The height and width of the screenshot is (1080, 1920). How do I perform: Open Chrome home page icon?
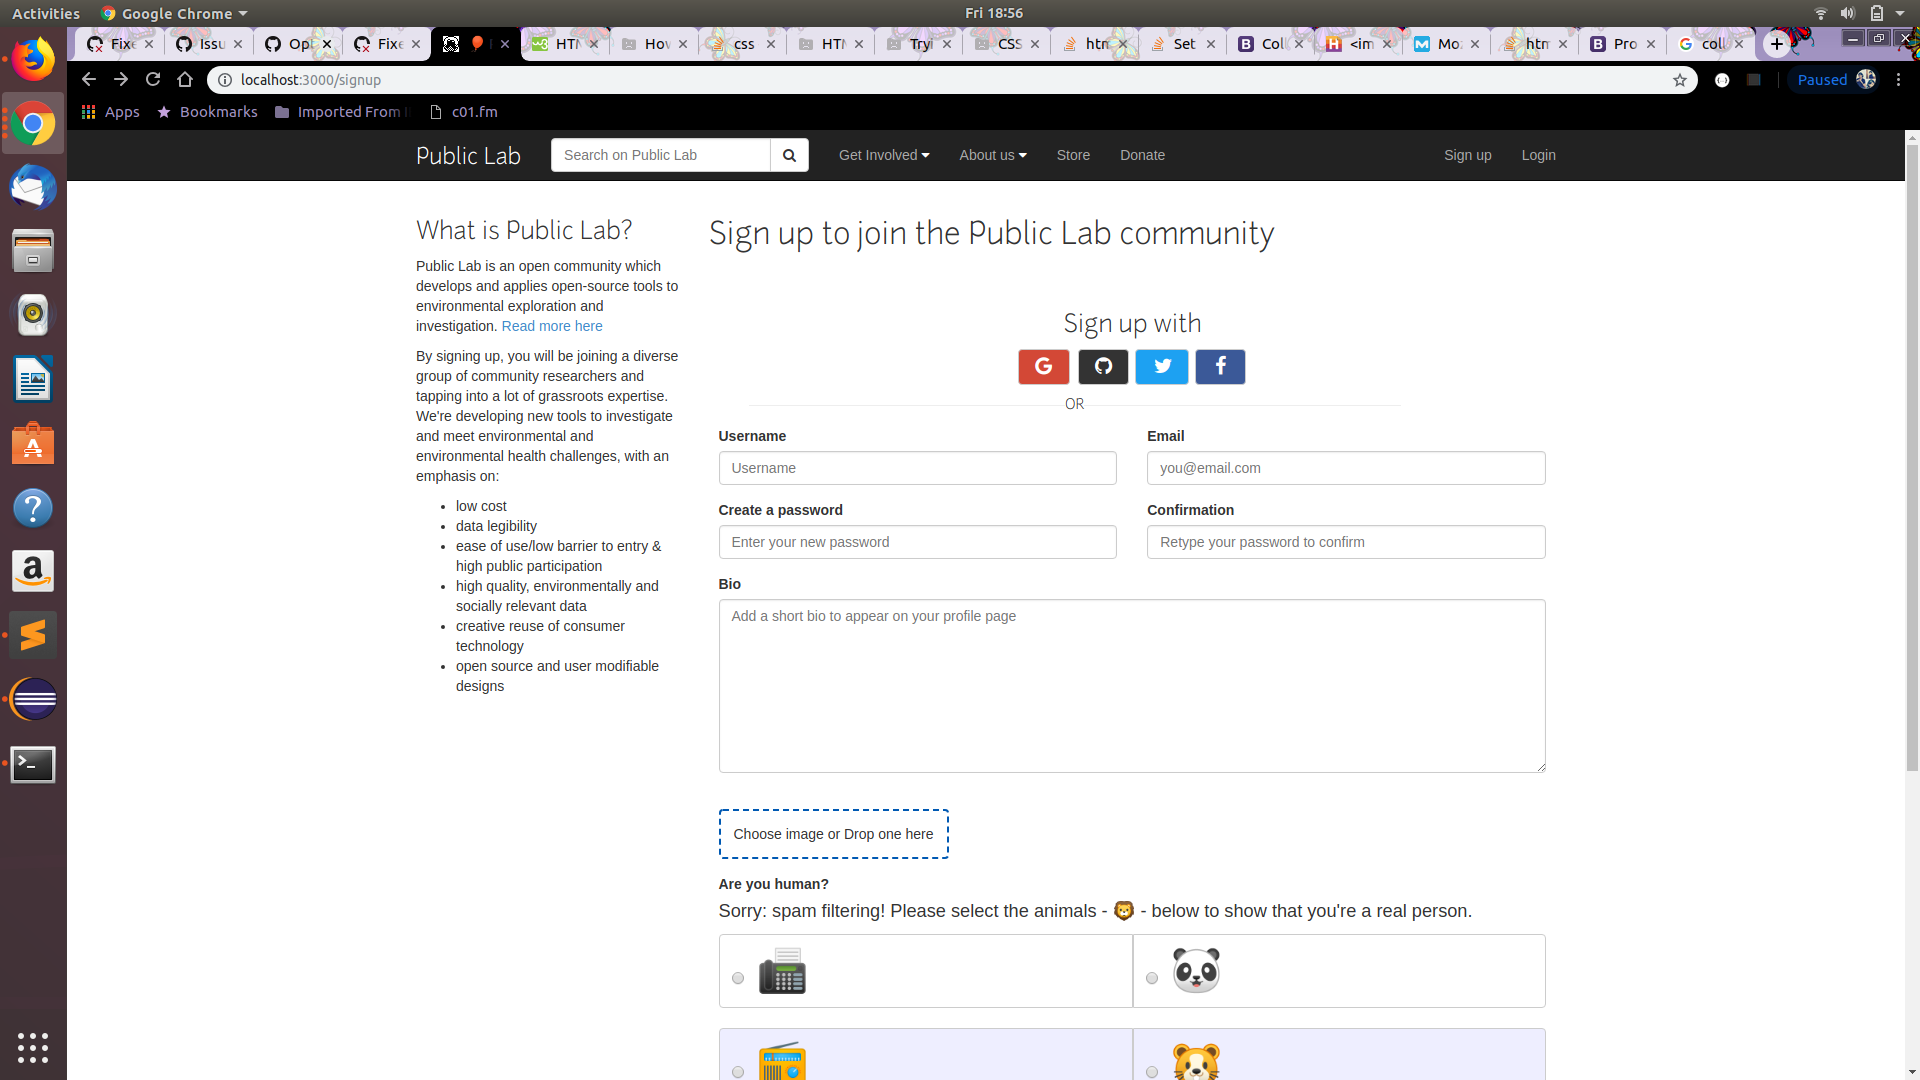point(185,80)
